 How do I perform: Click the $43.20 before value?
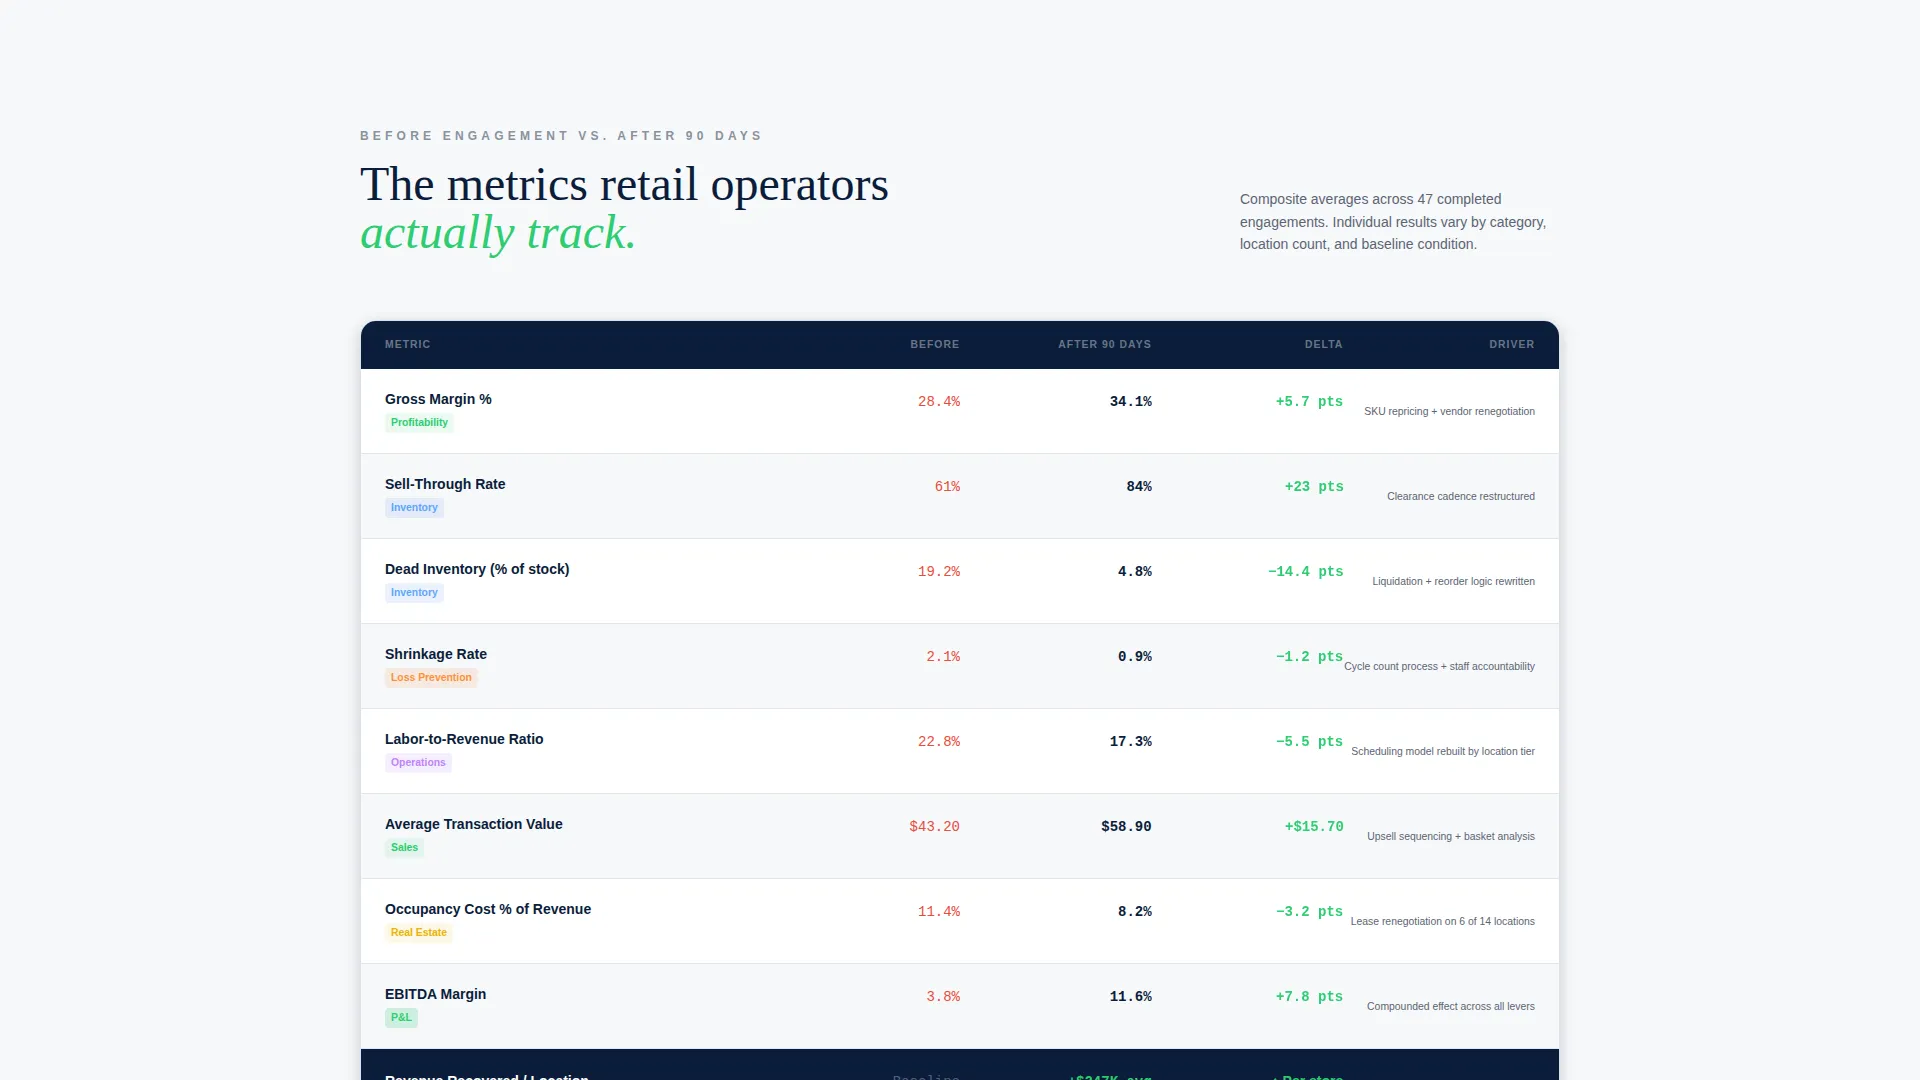pos(934,827)
